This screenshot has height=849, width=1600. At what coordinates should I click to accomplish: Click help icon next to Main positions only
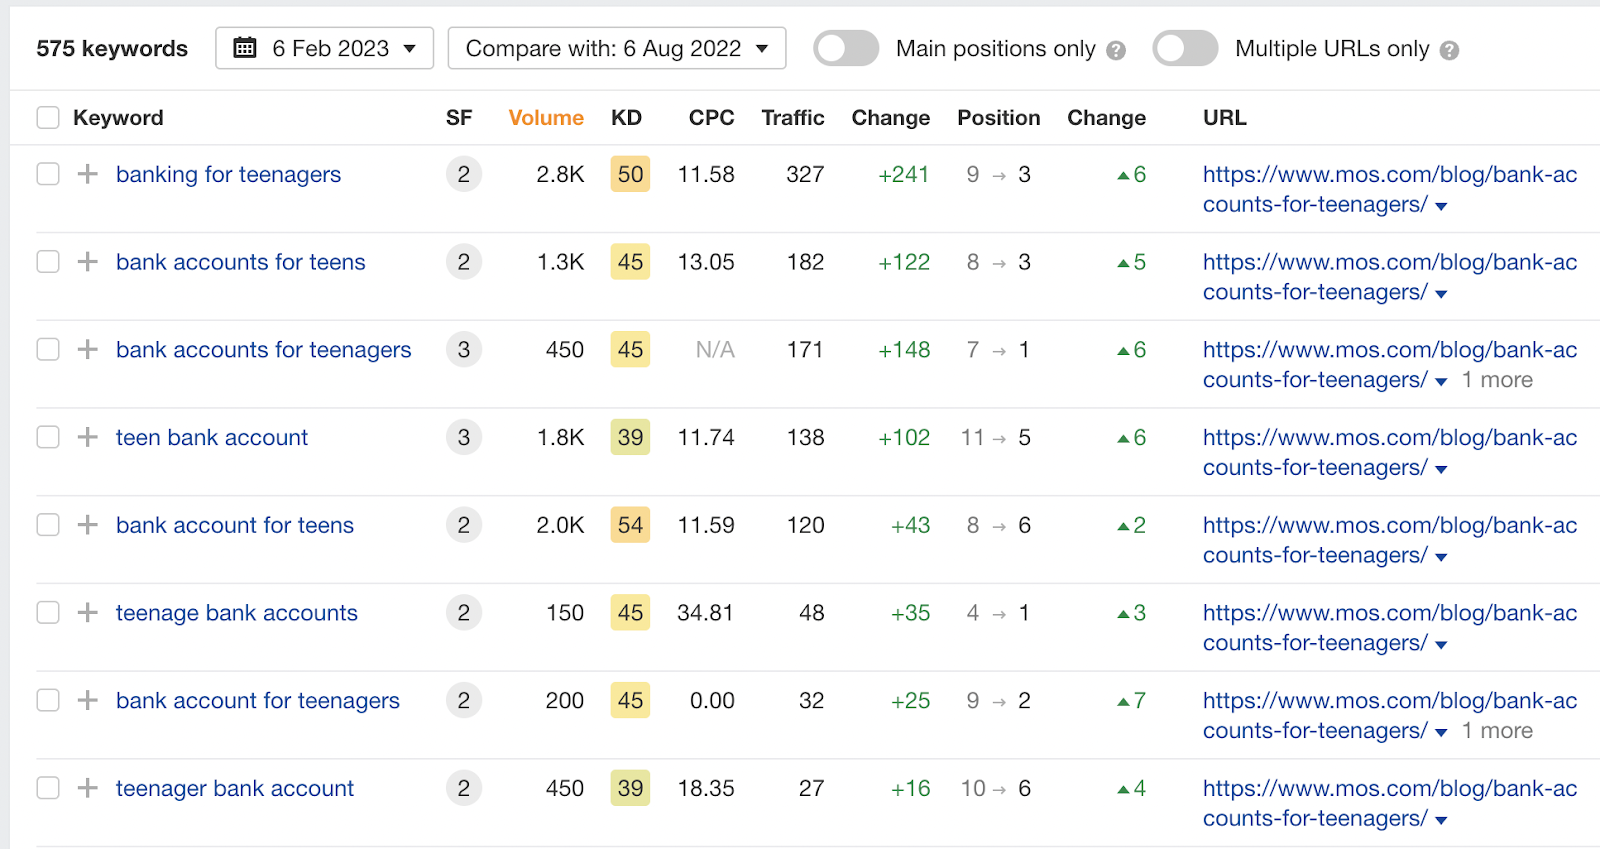coord(1116,50)
